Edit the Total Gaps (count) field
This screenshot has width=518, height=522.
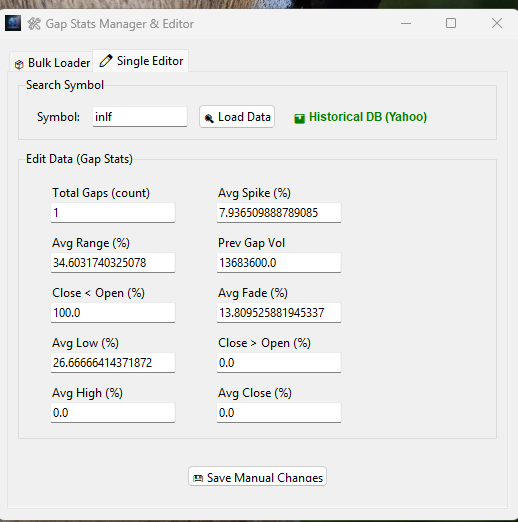(113, 213)
